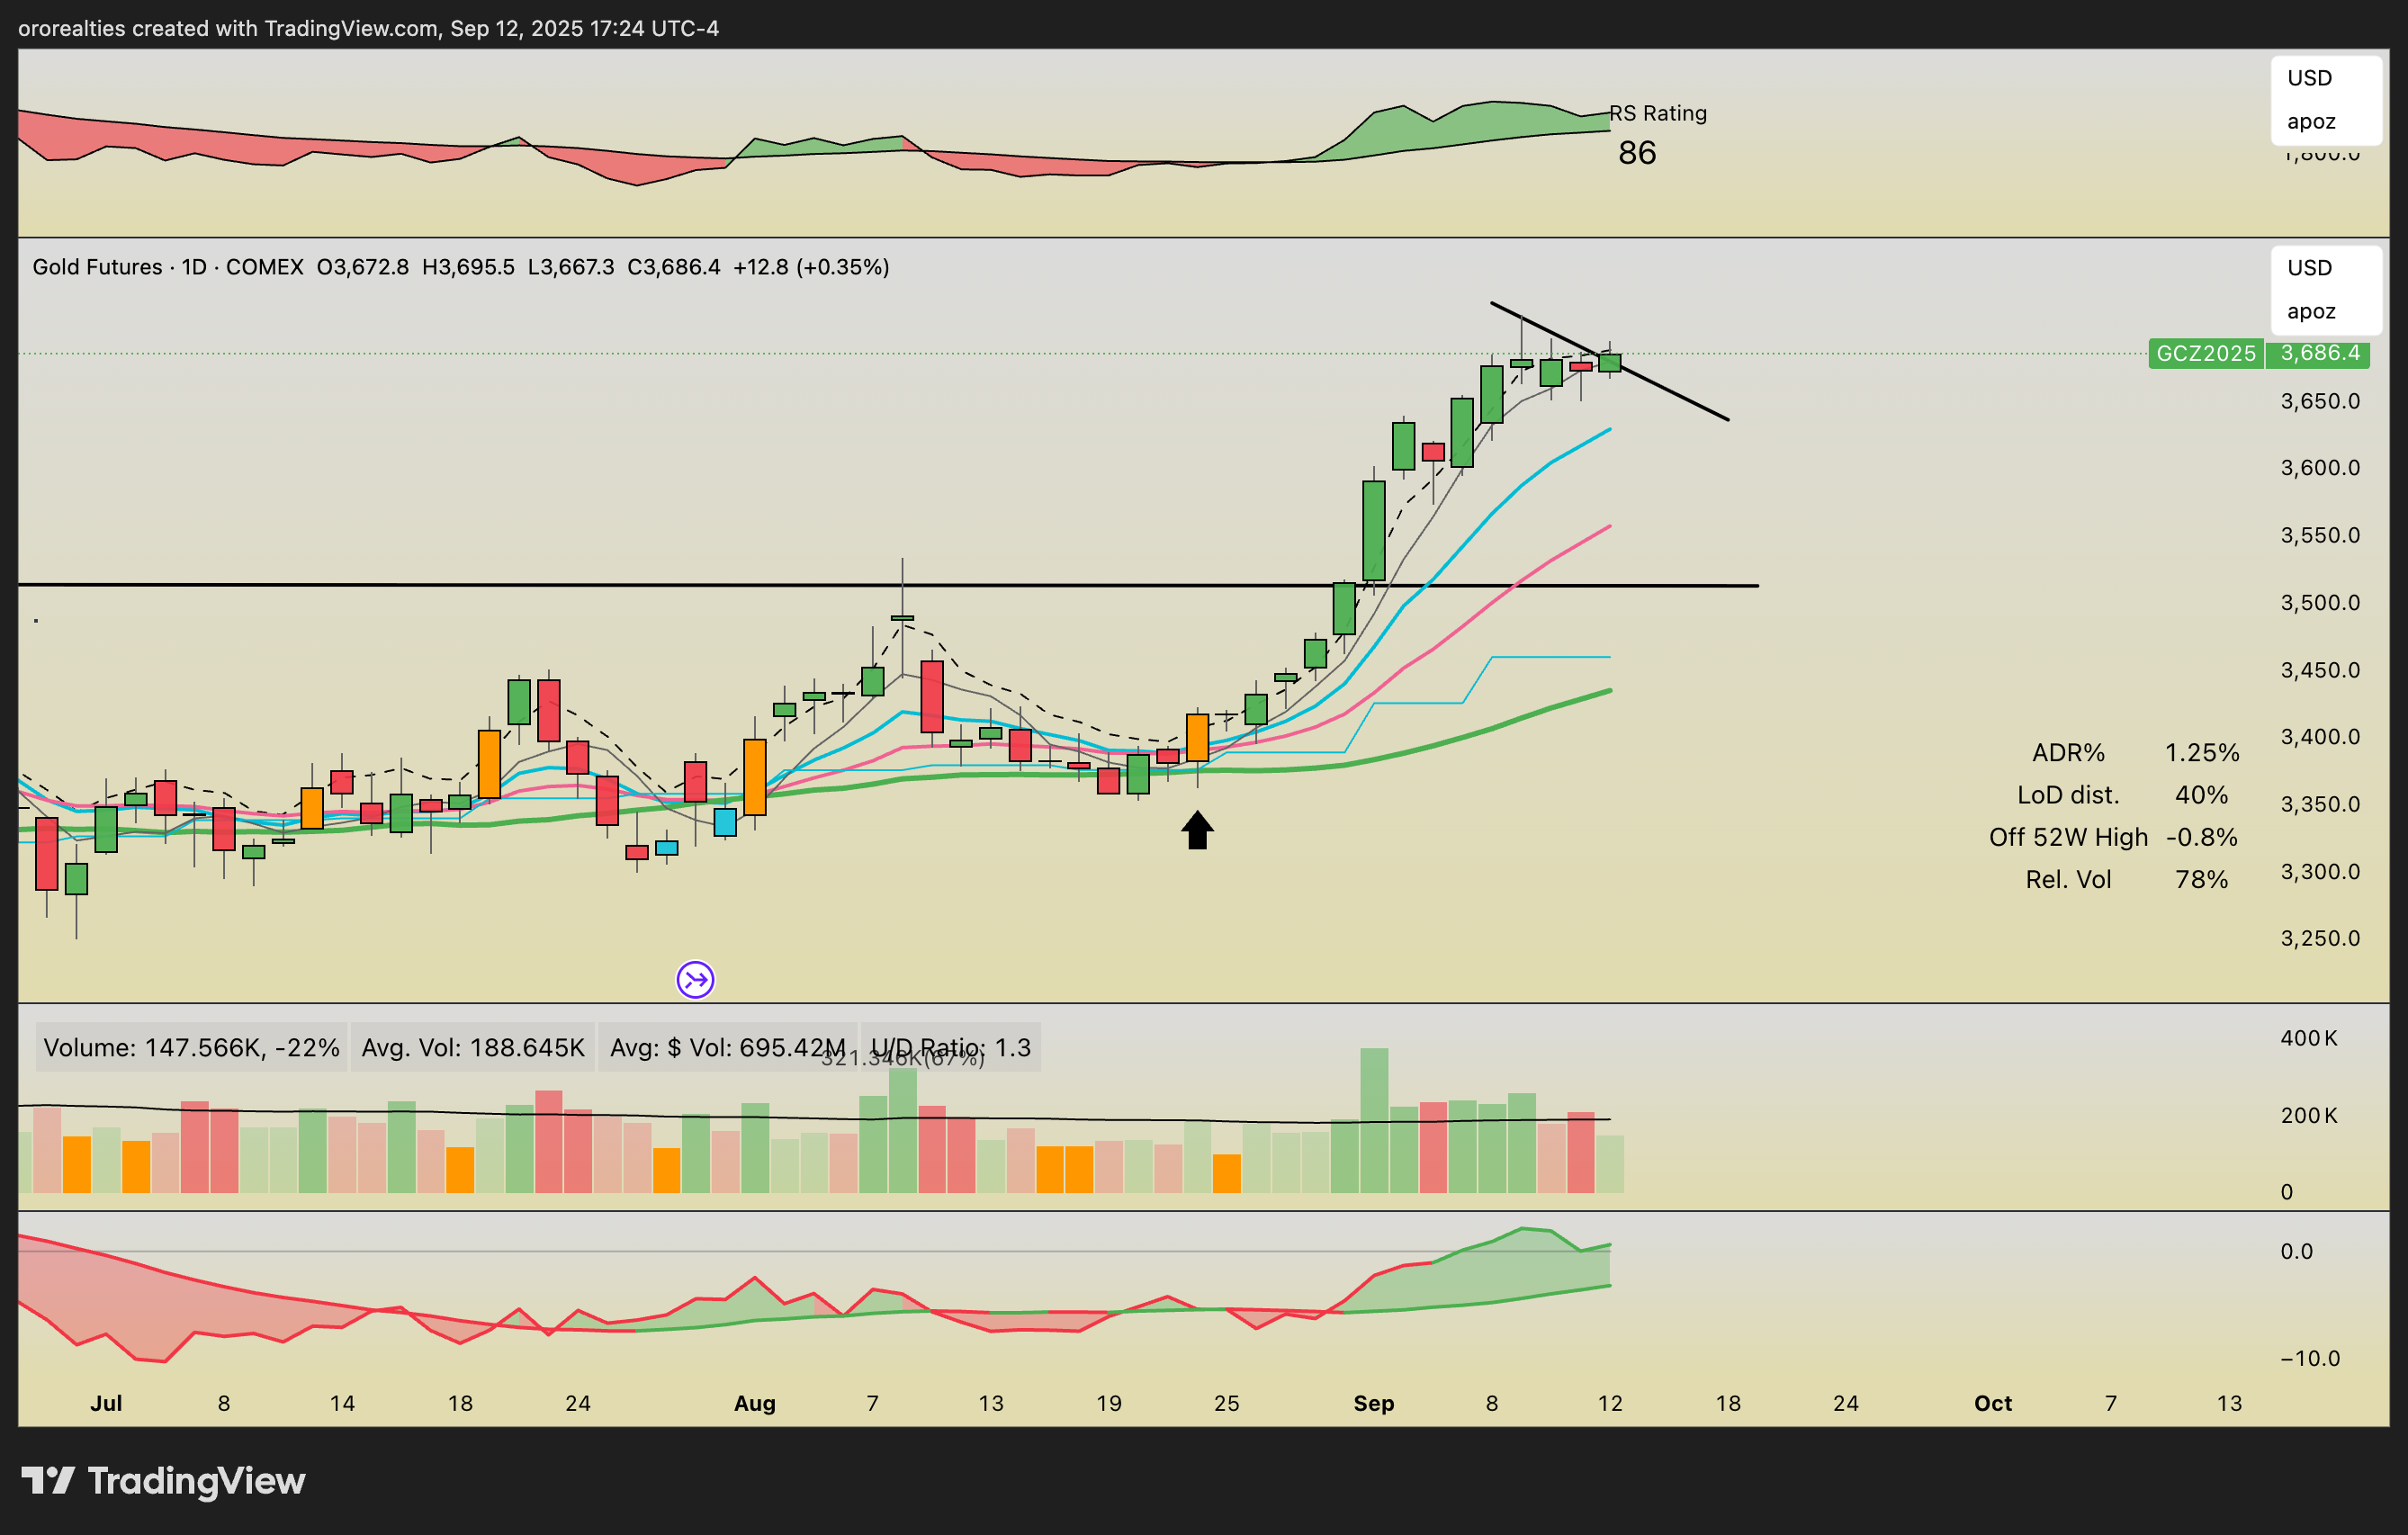
Task: Click the cyan candlestick near late July
Action: [725, 822]
